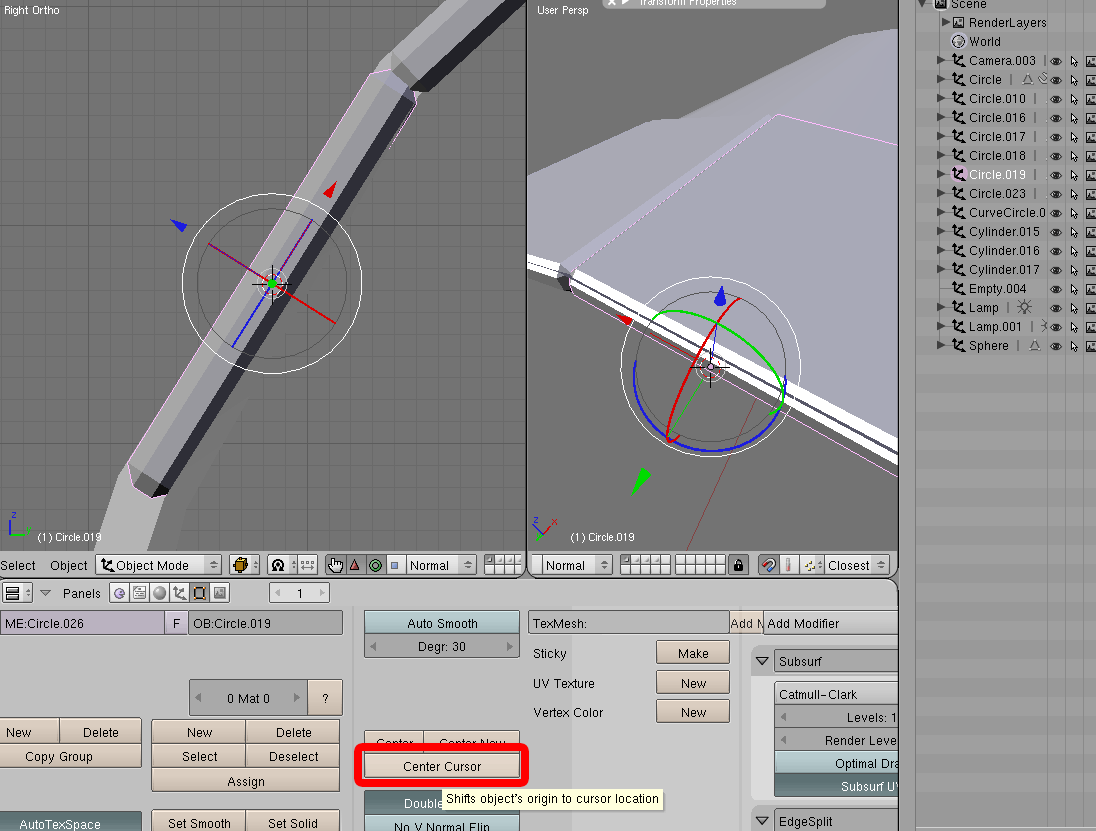
Task: Open the Add Modifier menu
Action: tap(830, 623)
